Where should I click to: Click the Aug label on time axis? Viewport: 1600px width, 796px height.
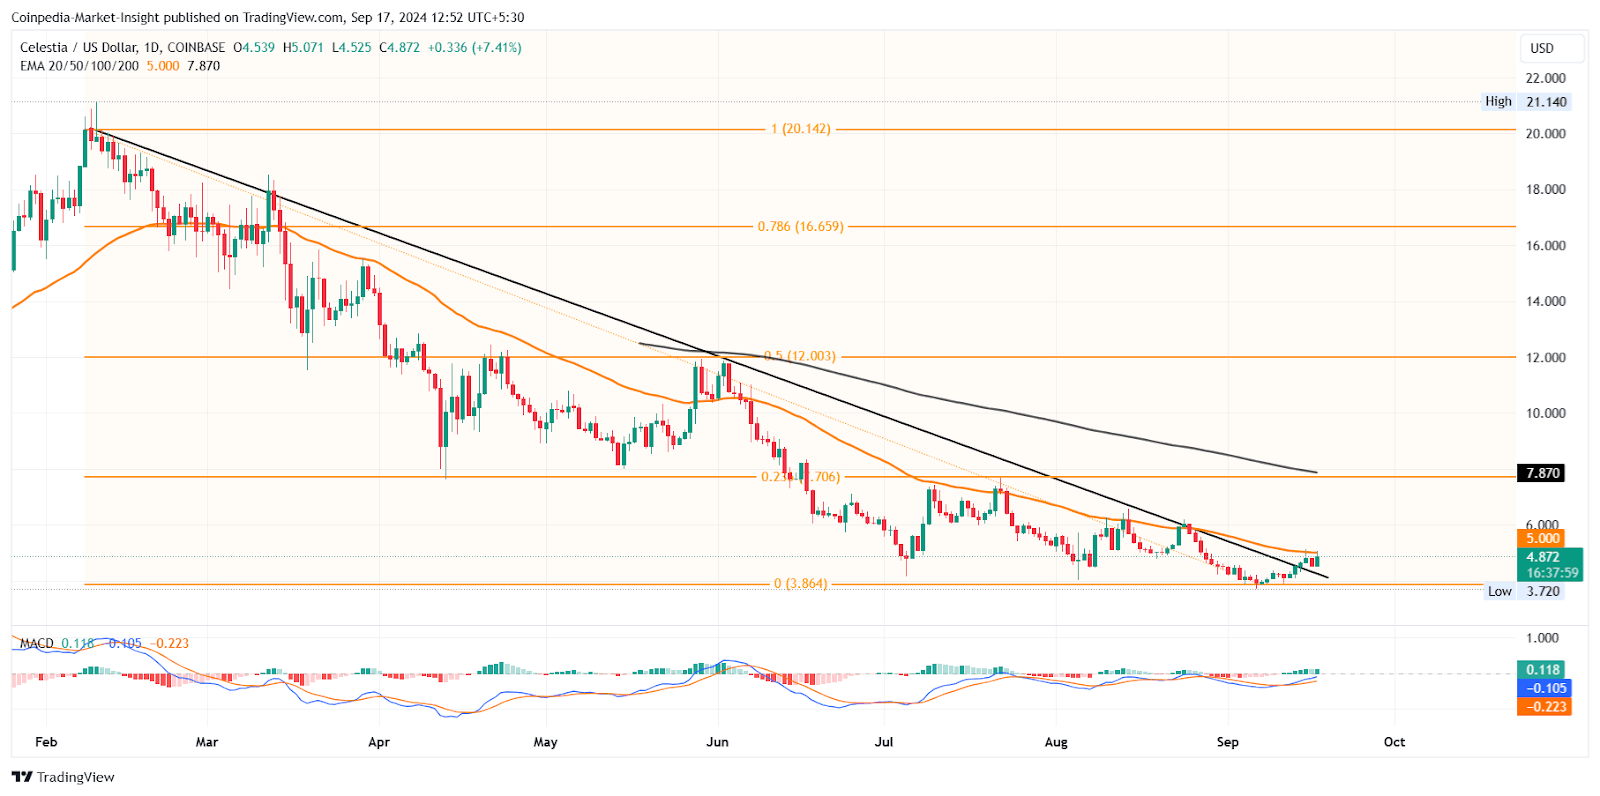pos(1056,742)
